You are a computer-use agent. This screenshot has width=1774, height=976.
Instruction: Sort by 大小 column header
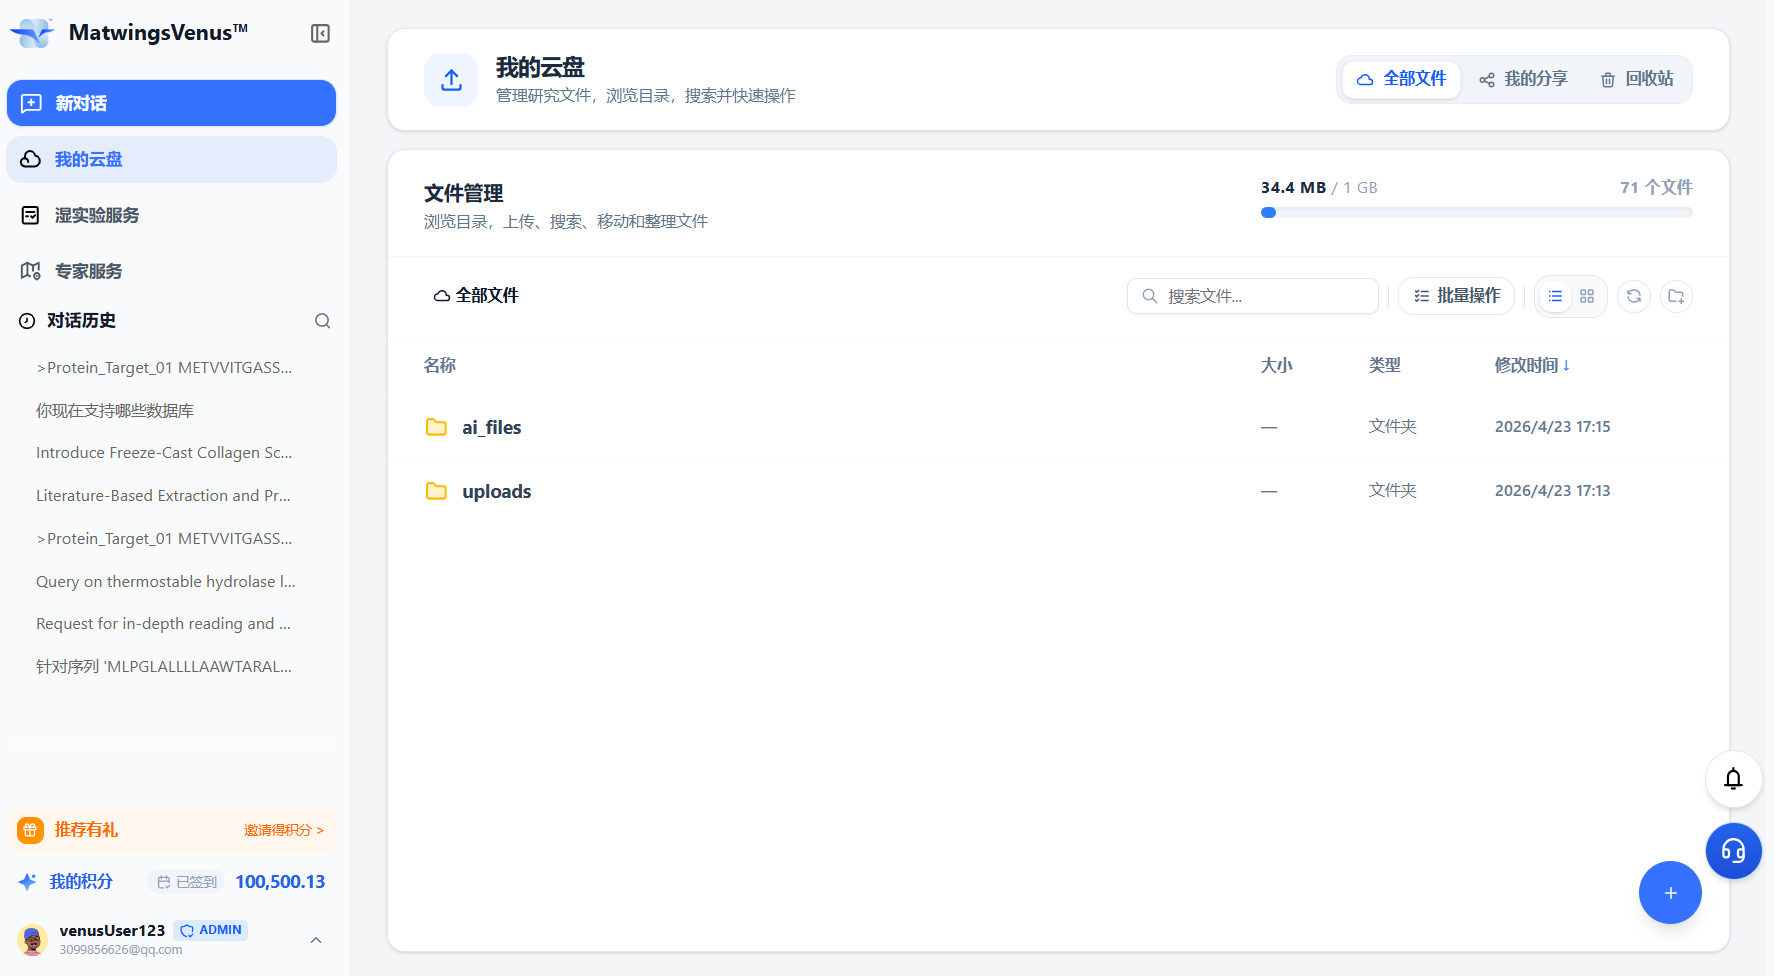pos(1276,366)
